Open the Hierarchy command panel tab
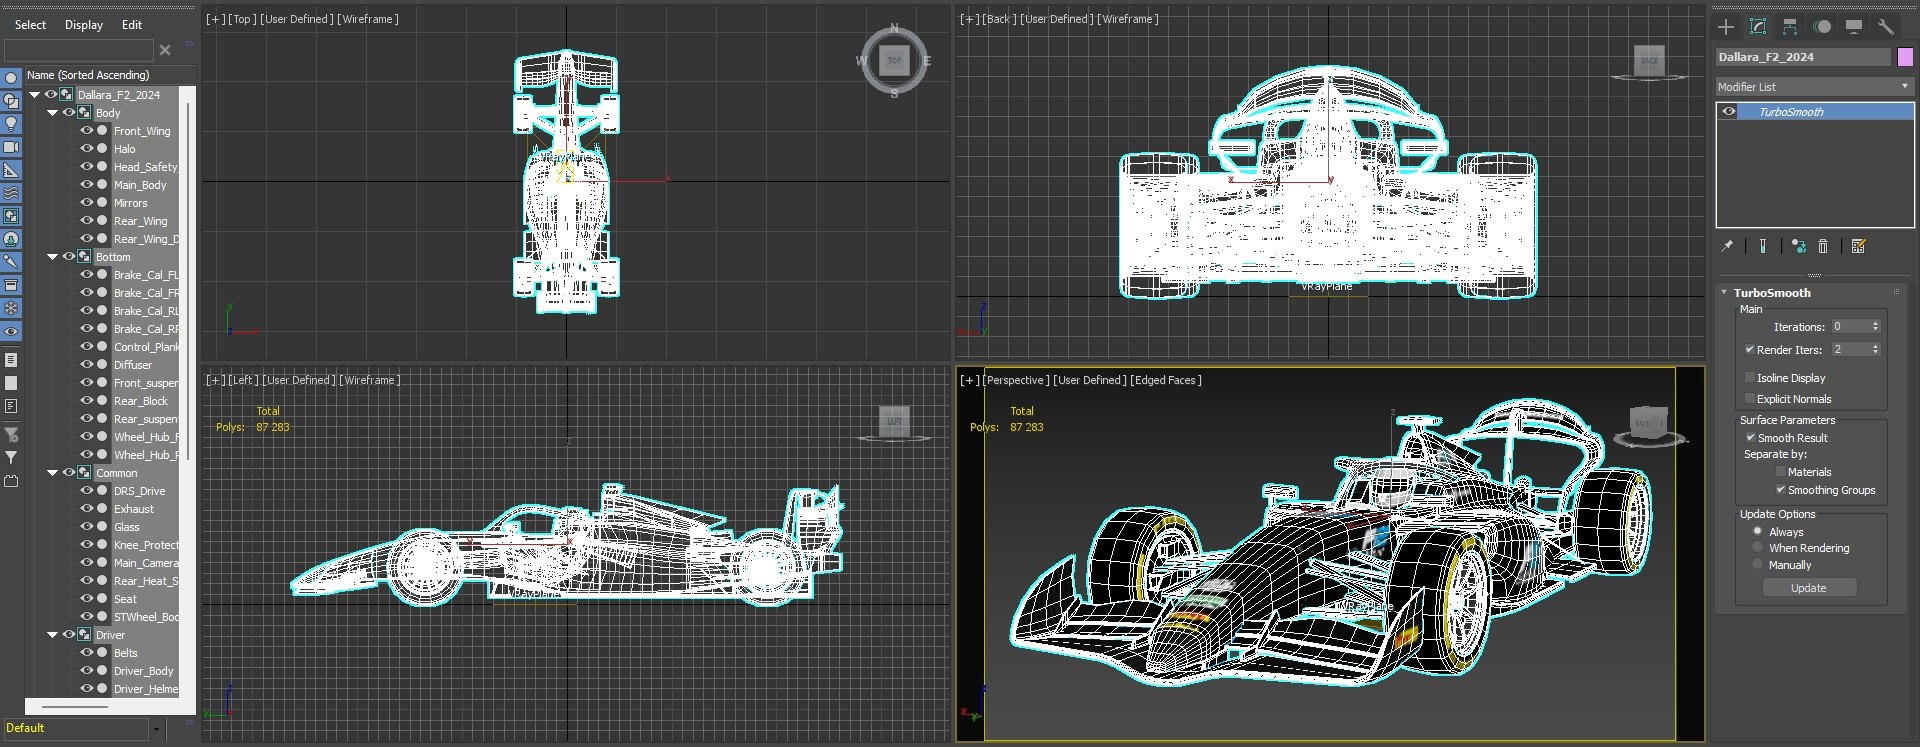 (1790, 27)
